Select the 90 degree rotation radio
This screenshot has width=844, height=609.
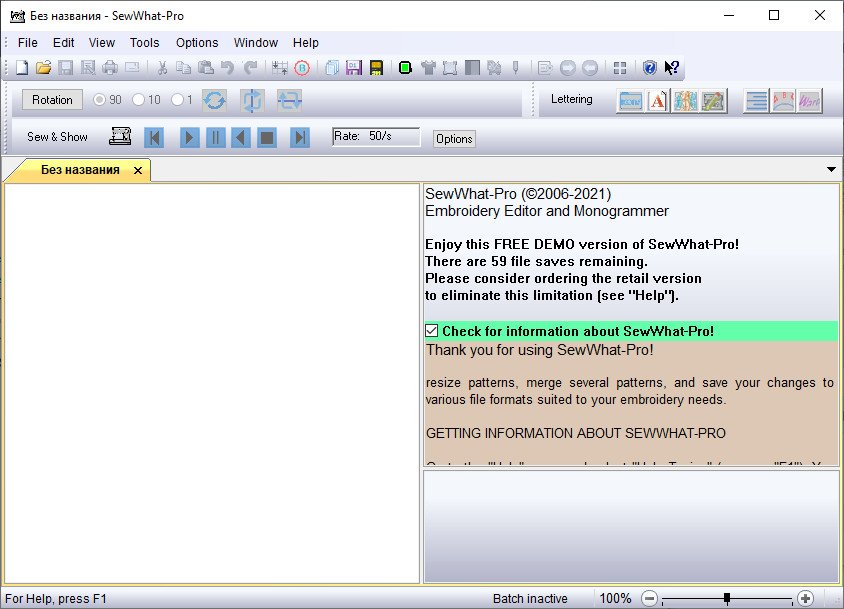tap(100, 100)
